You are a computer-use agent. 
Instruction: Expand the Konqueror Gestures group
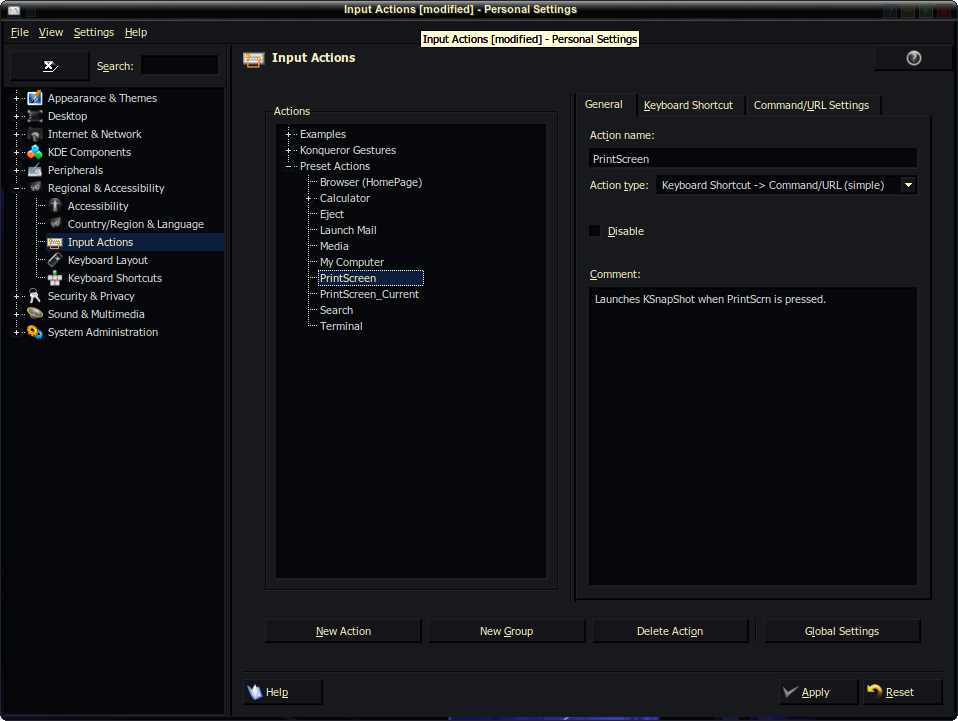(x=288, y=150)
